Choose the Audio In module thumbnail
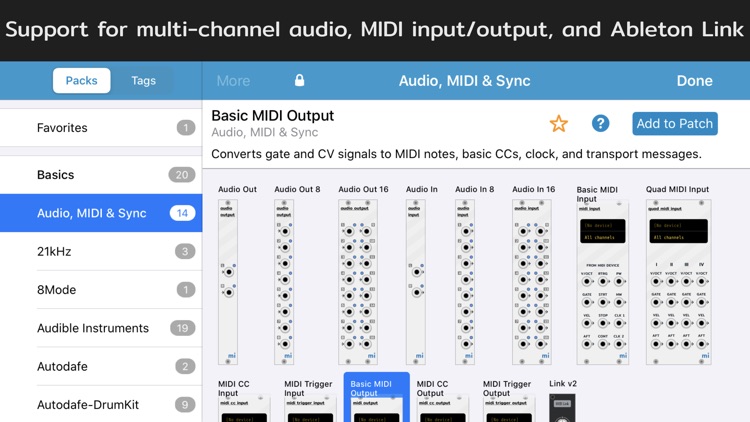The height and width of the screenshot is (422, 750). click(x=416, y=282)
